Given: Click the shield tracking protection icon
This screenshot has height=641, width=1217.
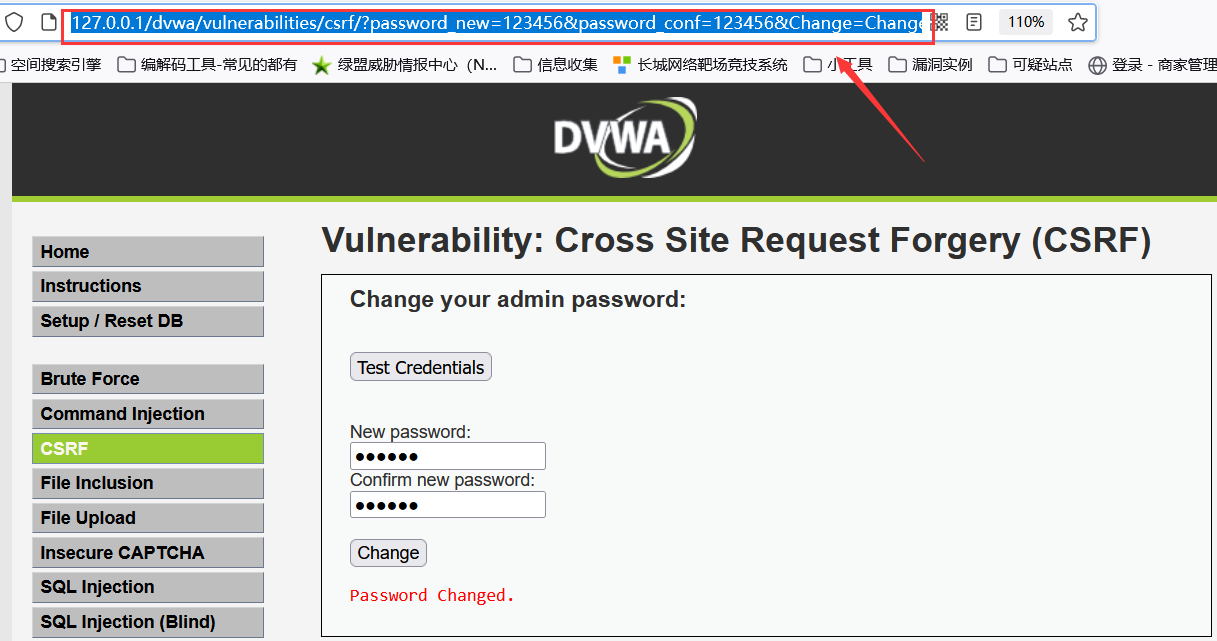Looking at the screenshot, I should pyautogui.click(x=14, y=22).
